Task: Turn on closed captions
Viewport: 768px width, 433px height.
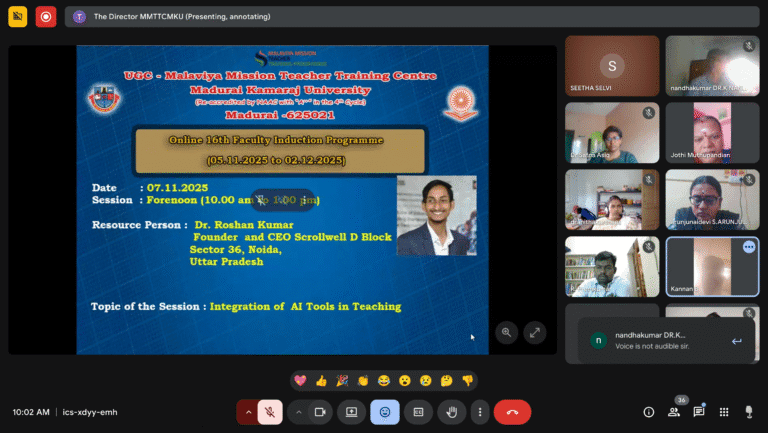Action: (419, 411)
